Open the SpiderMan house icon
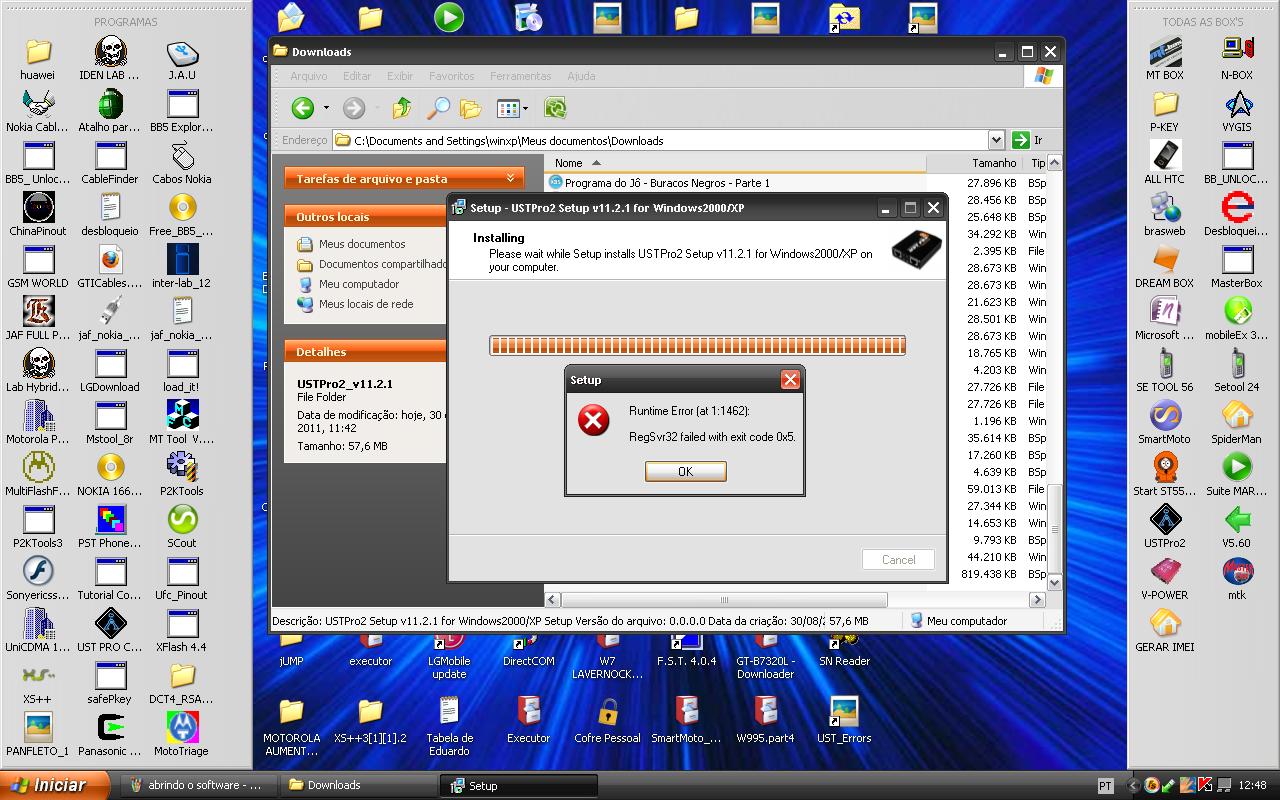 [x=1237, y=424]
